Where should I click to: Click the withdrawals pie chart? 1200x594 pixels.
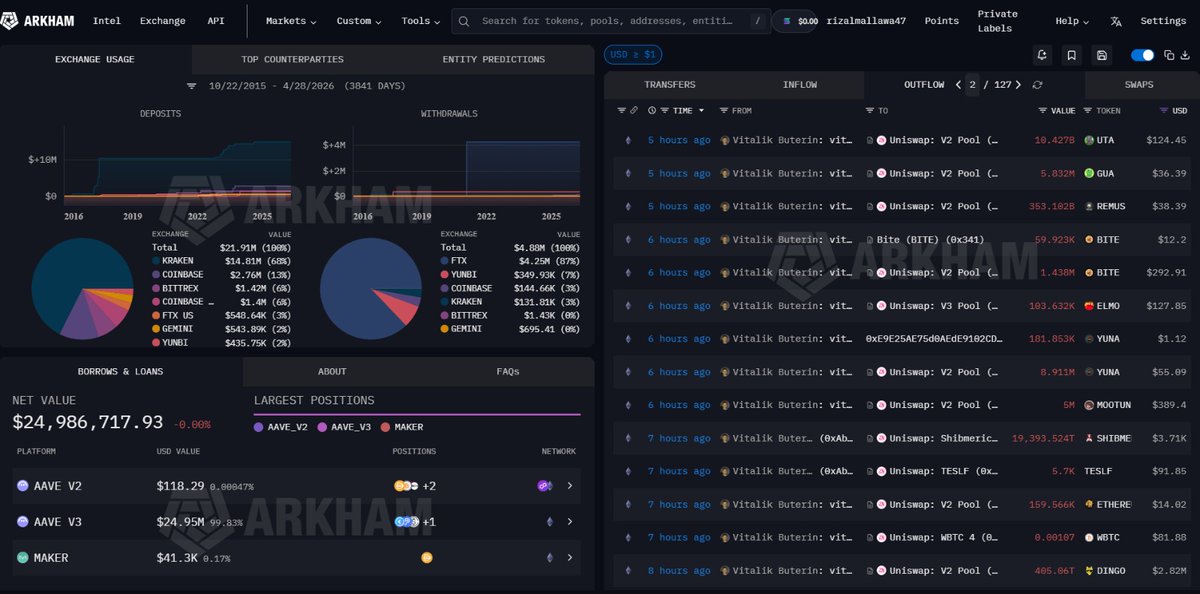(371, 290)
